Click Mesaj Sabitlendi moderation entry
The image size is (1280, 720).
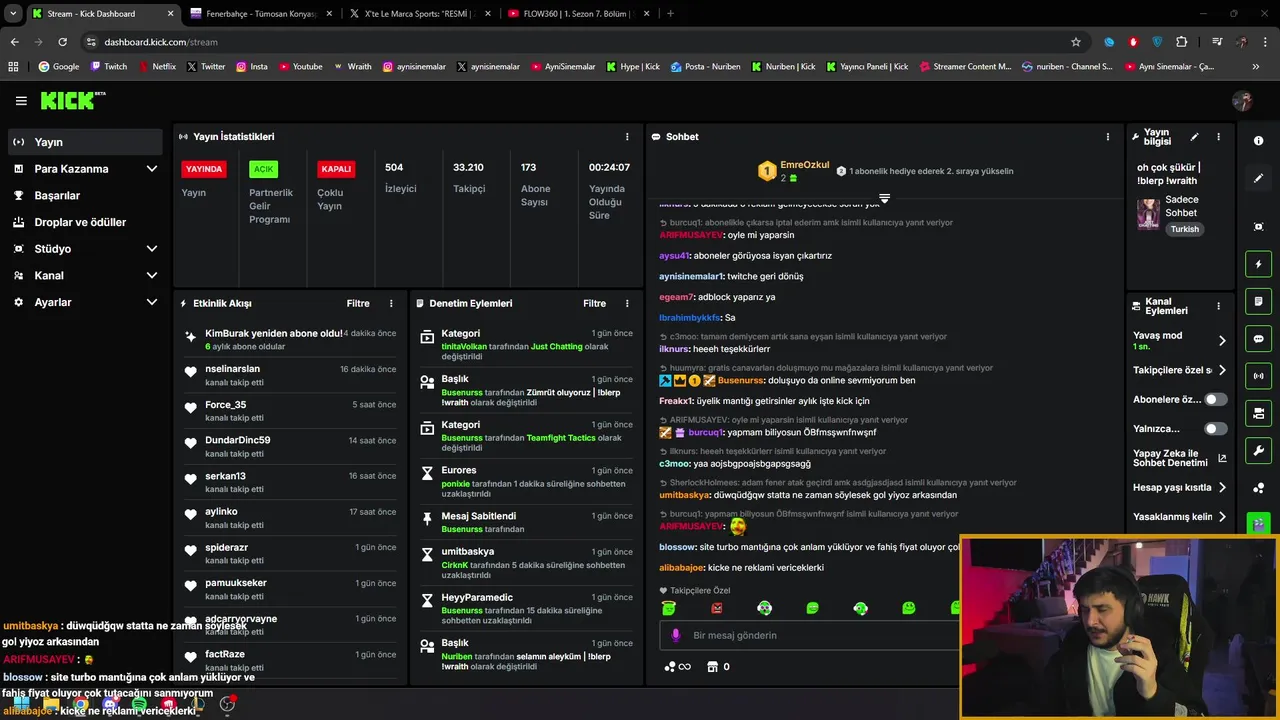pos(526,522)
